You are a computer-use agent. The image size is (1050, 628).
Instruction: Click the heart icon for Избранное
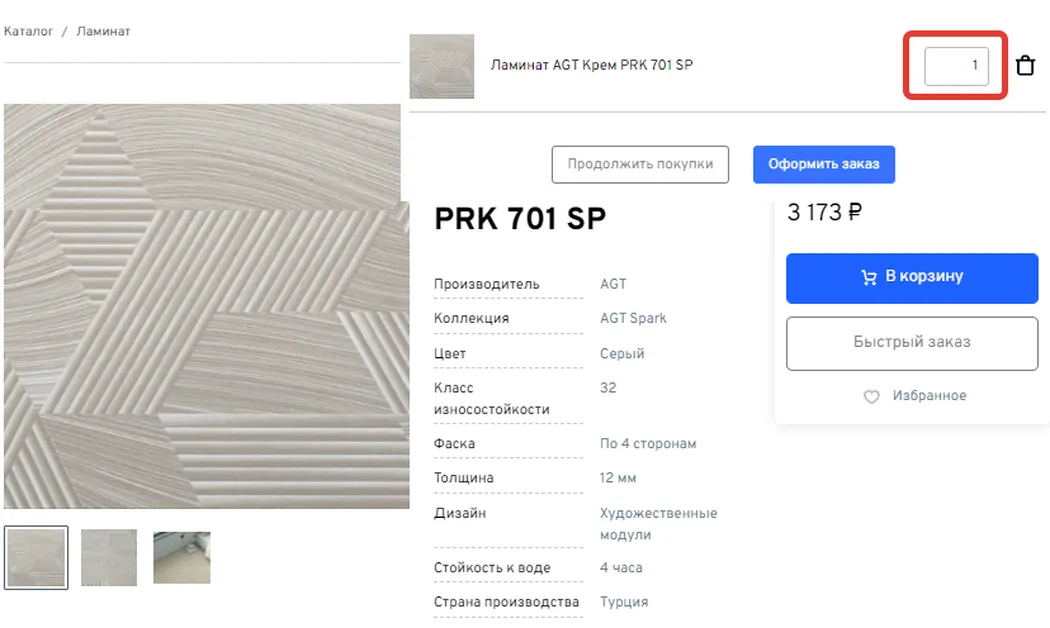pos(871,396)
